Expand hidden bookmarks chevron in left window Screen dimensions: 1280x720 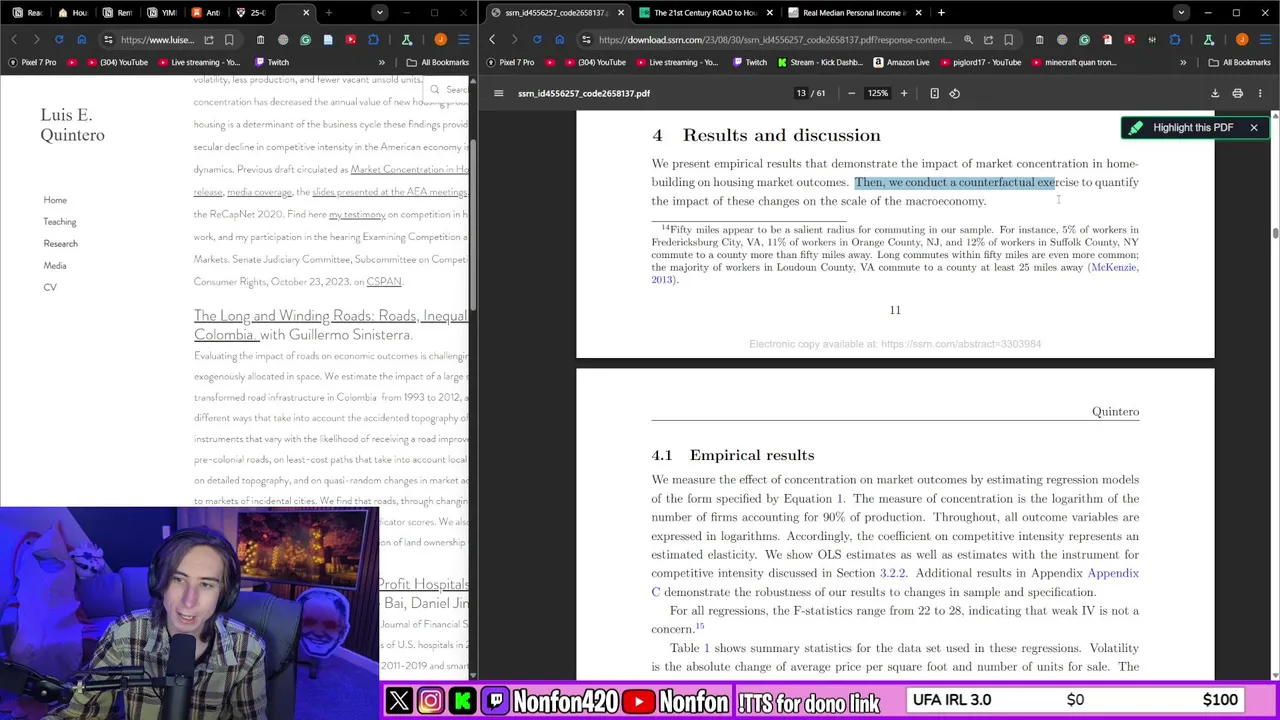pos(381,62)
